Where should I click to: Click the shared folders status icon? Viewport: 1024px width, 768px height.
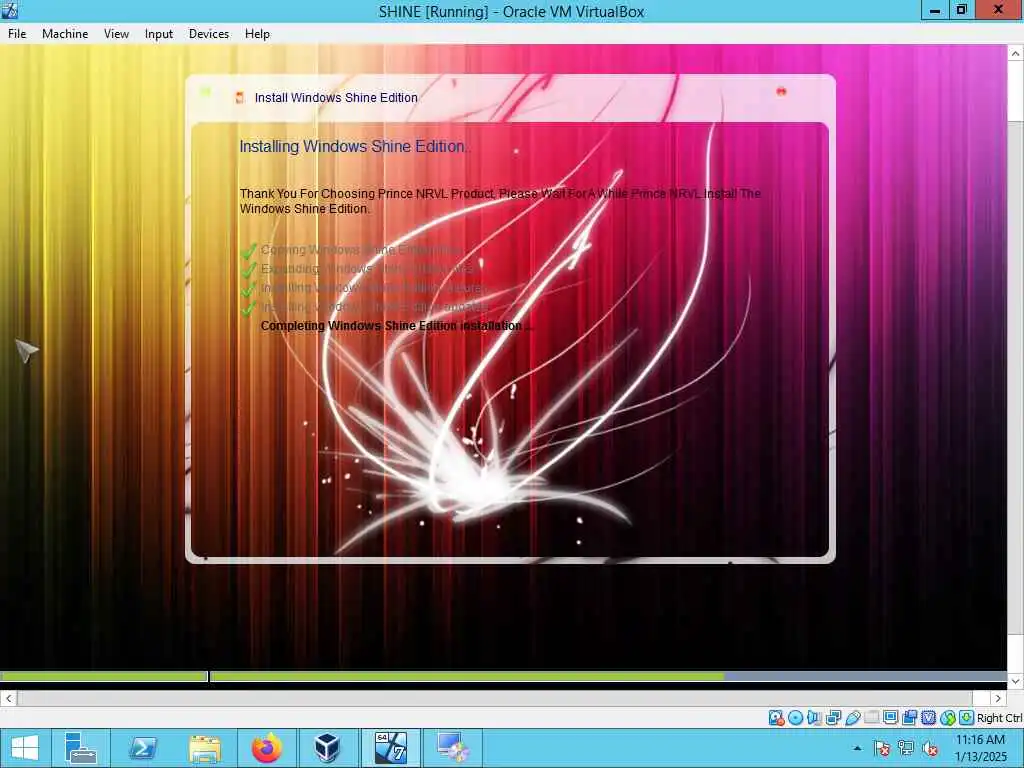tap(871, 718)
